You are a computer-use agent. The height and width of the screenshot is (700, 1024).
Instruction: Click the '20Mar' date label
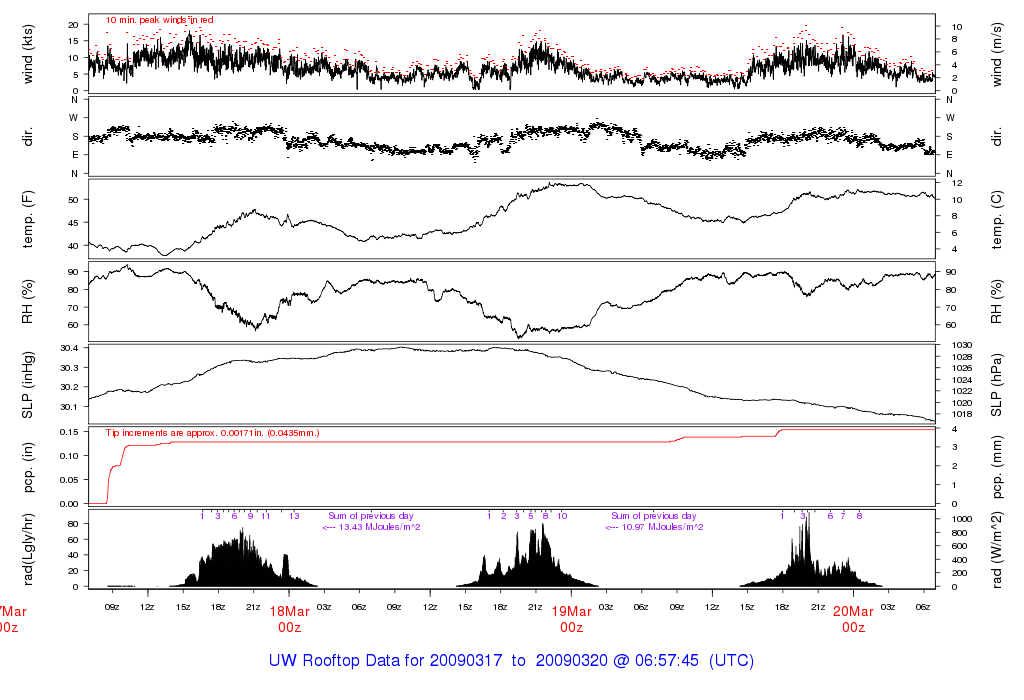click(x=854, y=612)
